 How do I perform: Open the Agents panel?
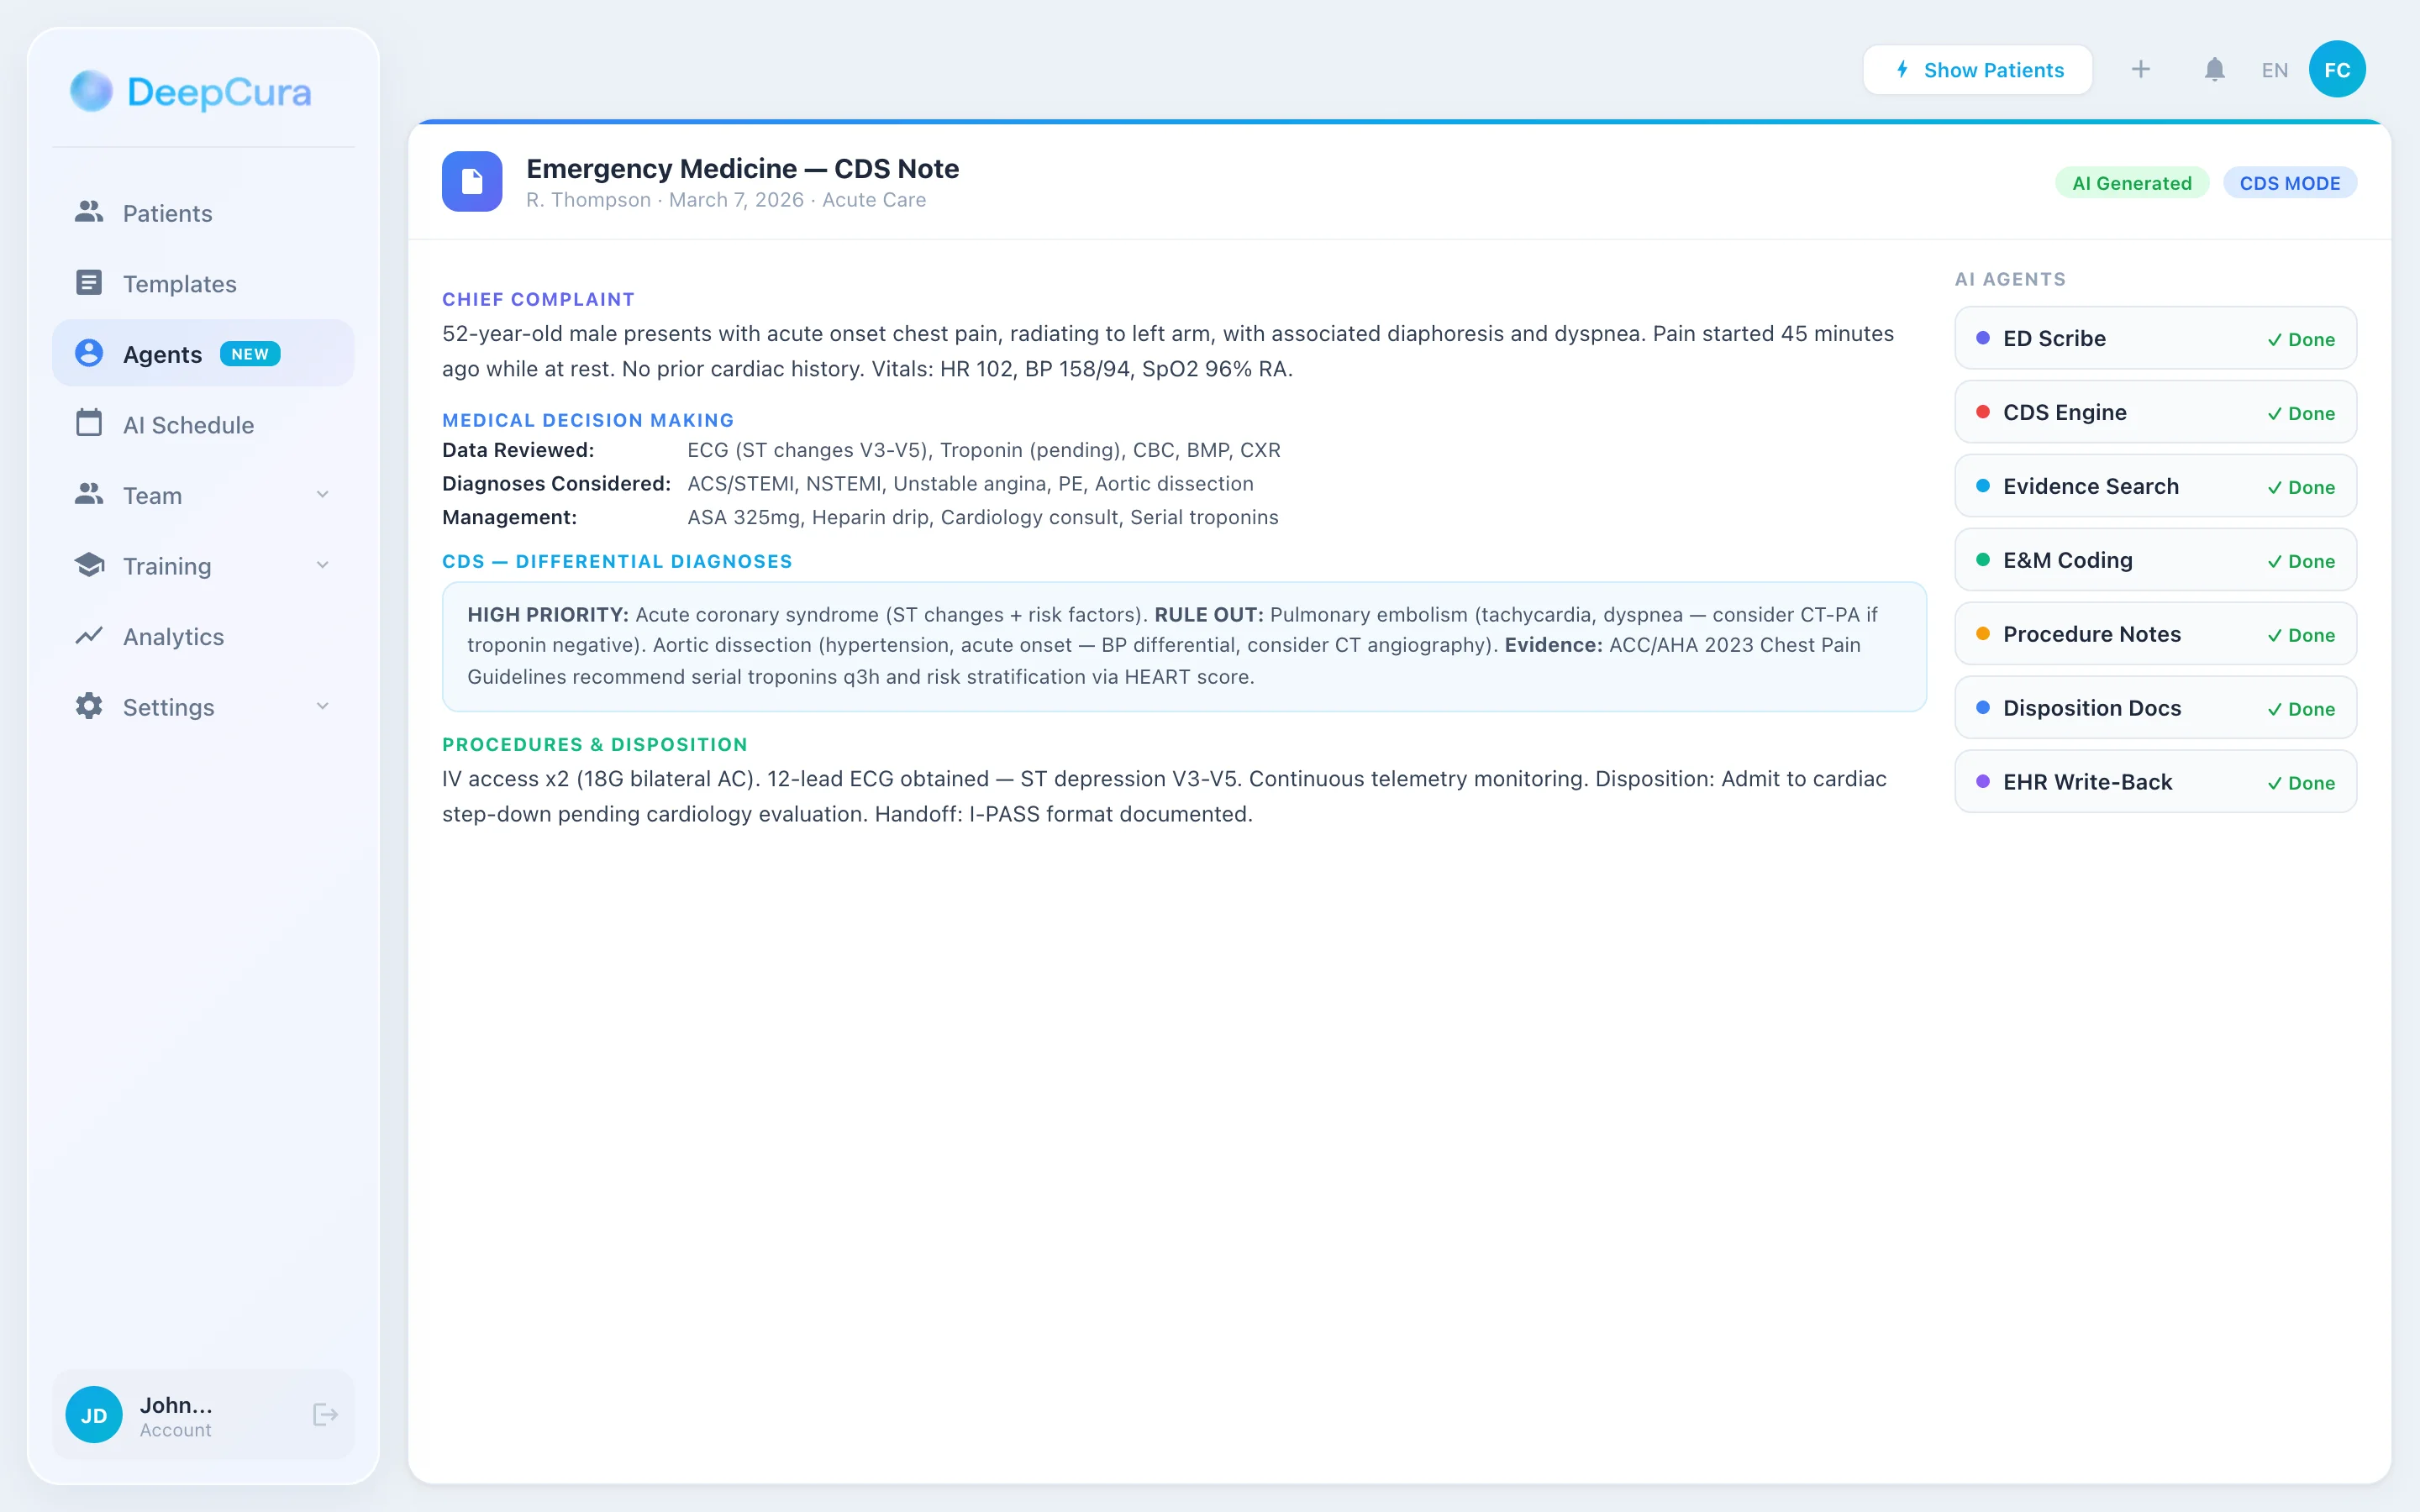pos(162,353)
